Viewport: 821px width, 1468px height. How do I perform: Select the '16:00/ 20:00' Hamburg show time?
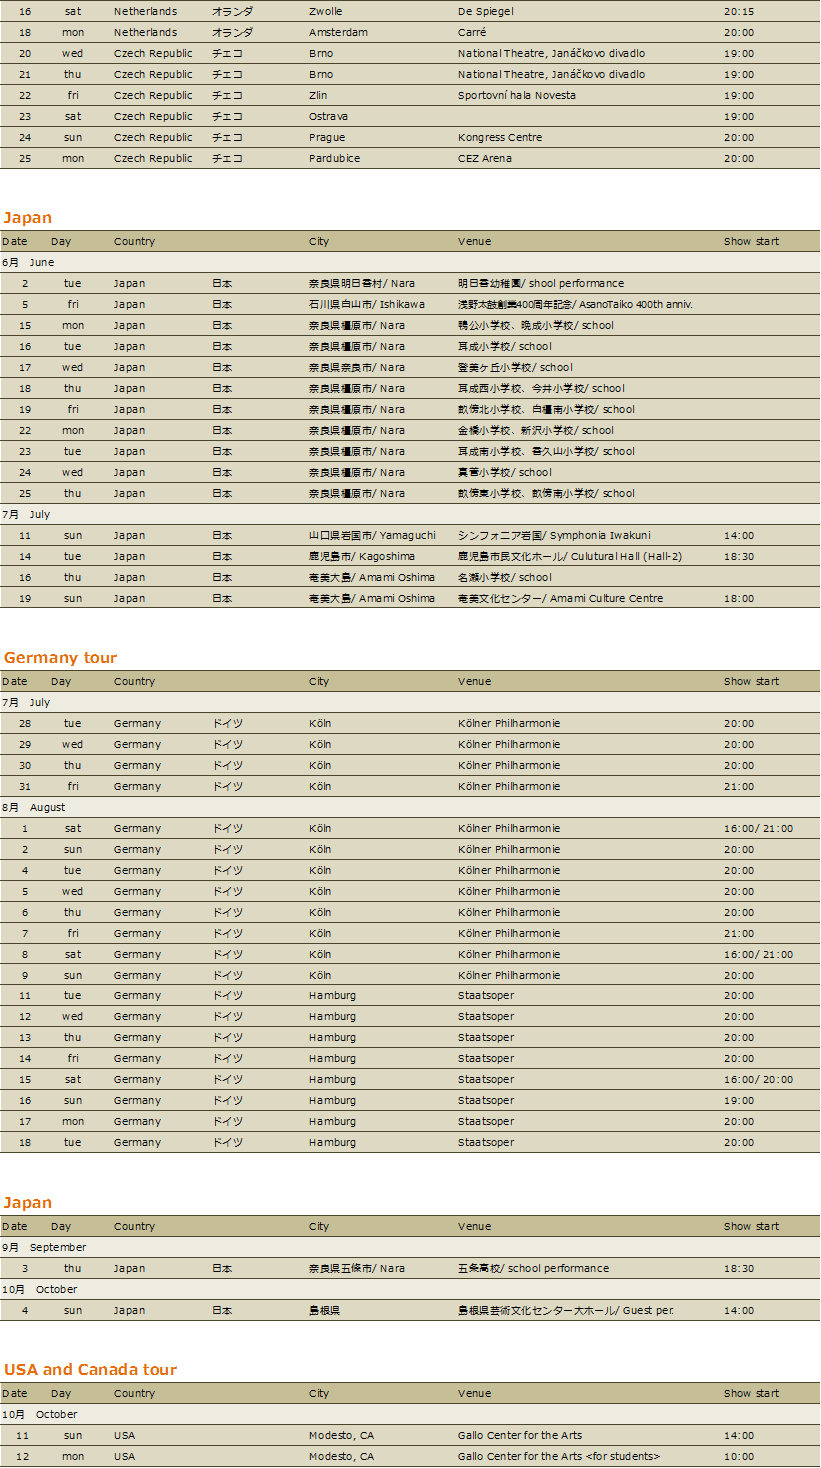pyautogui.click(x=758, y=1079)
